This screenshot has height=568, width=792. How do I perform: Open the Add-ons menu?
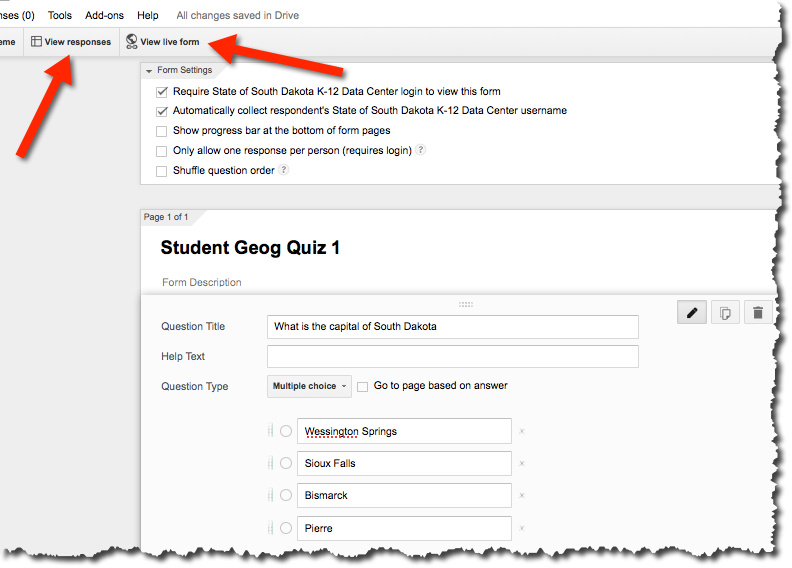pyautogui.click(x=104, y=15)
